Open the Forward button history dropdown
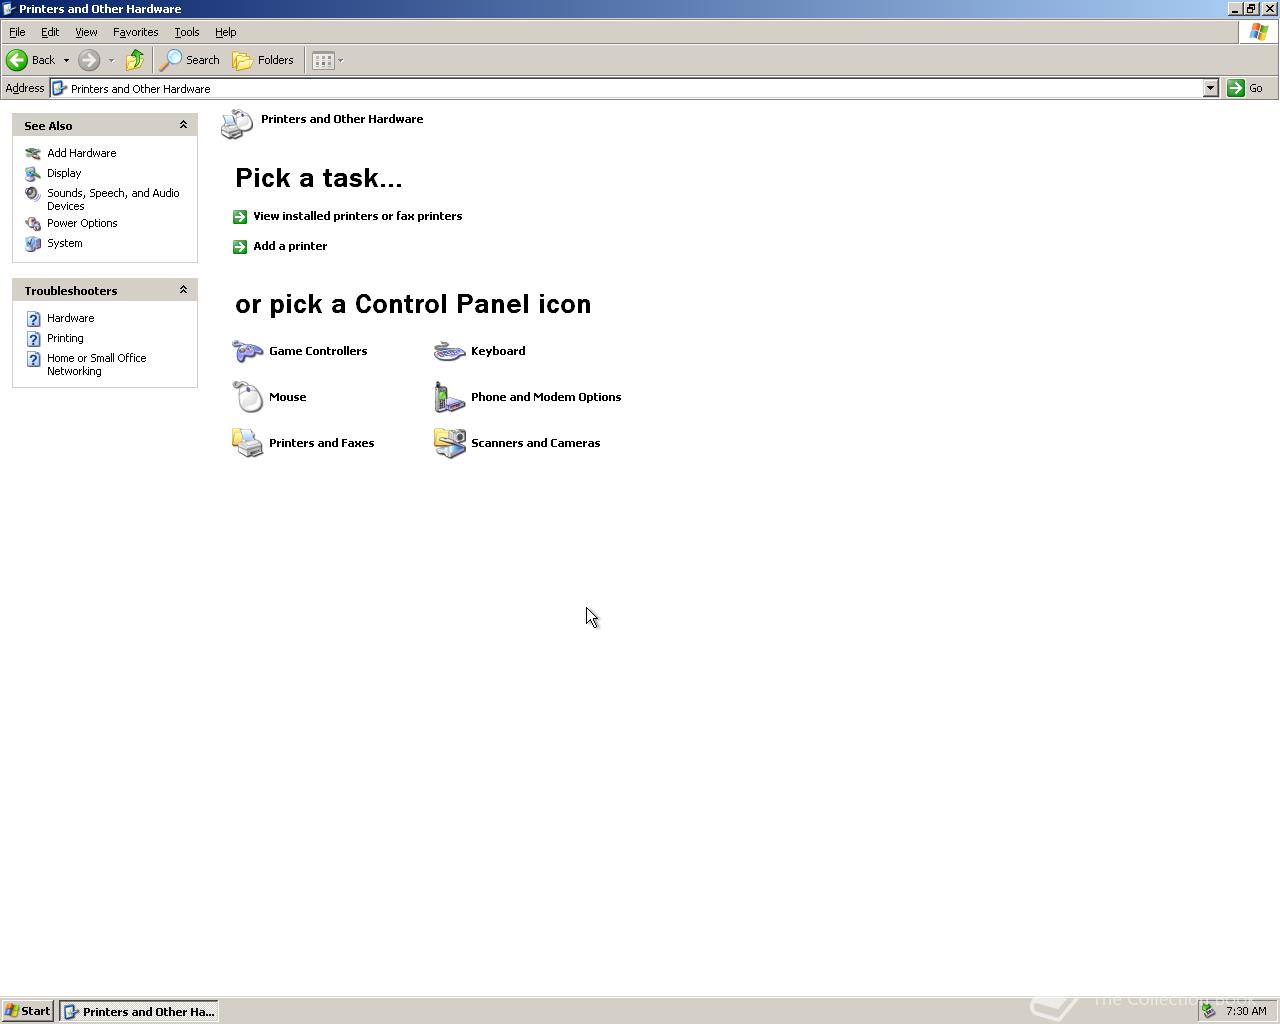 coord(111,60)
